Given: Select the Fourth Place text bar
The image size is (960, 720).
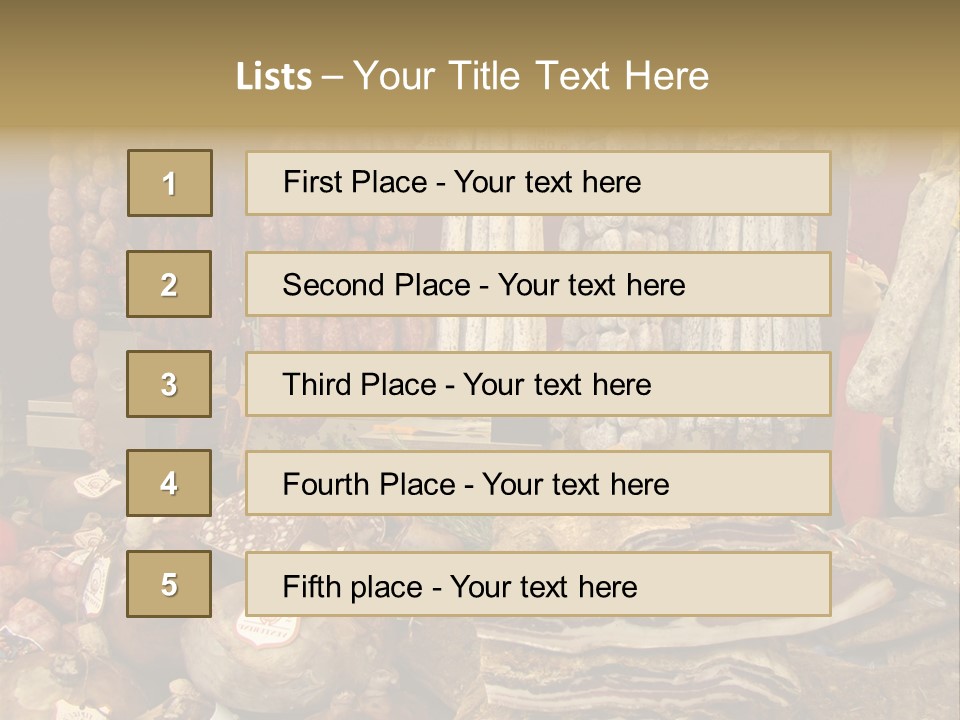Looking at the screenshot, I should pyautogui.click(x=538, y=484).
